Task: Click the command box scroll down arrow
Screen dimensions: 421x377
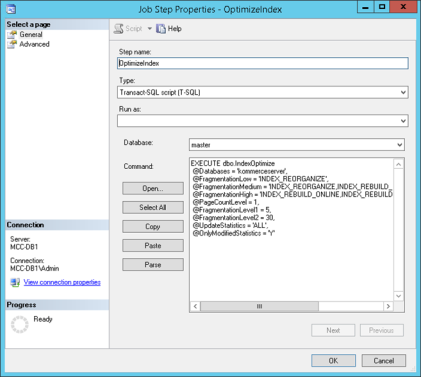Action: [x=399, y=296]
